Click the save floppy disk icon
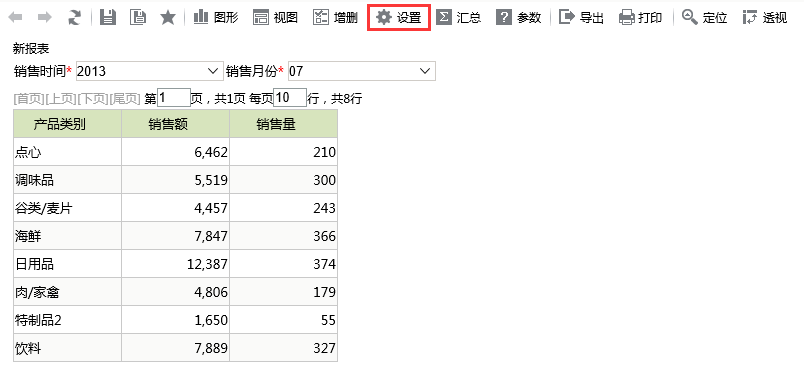 coord(108,17)
